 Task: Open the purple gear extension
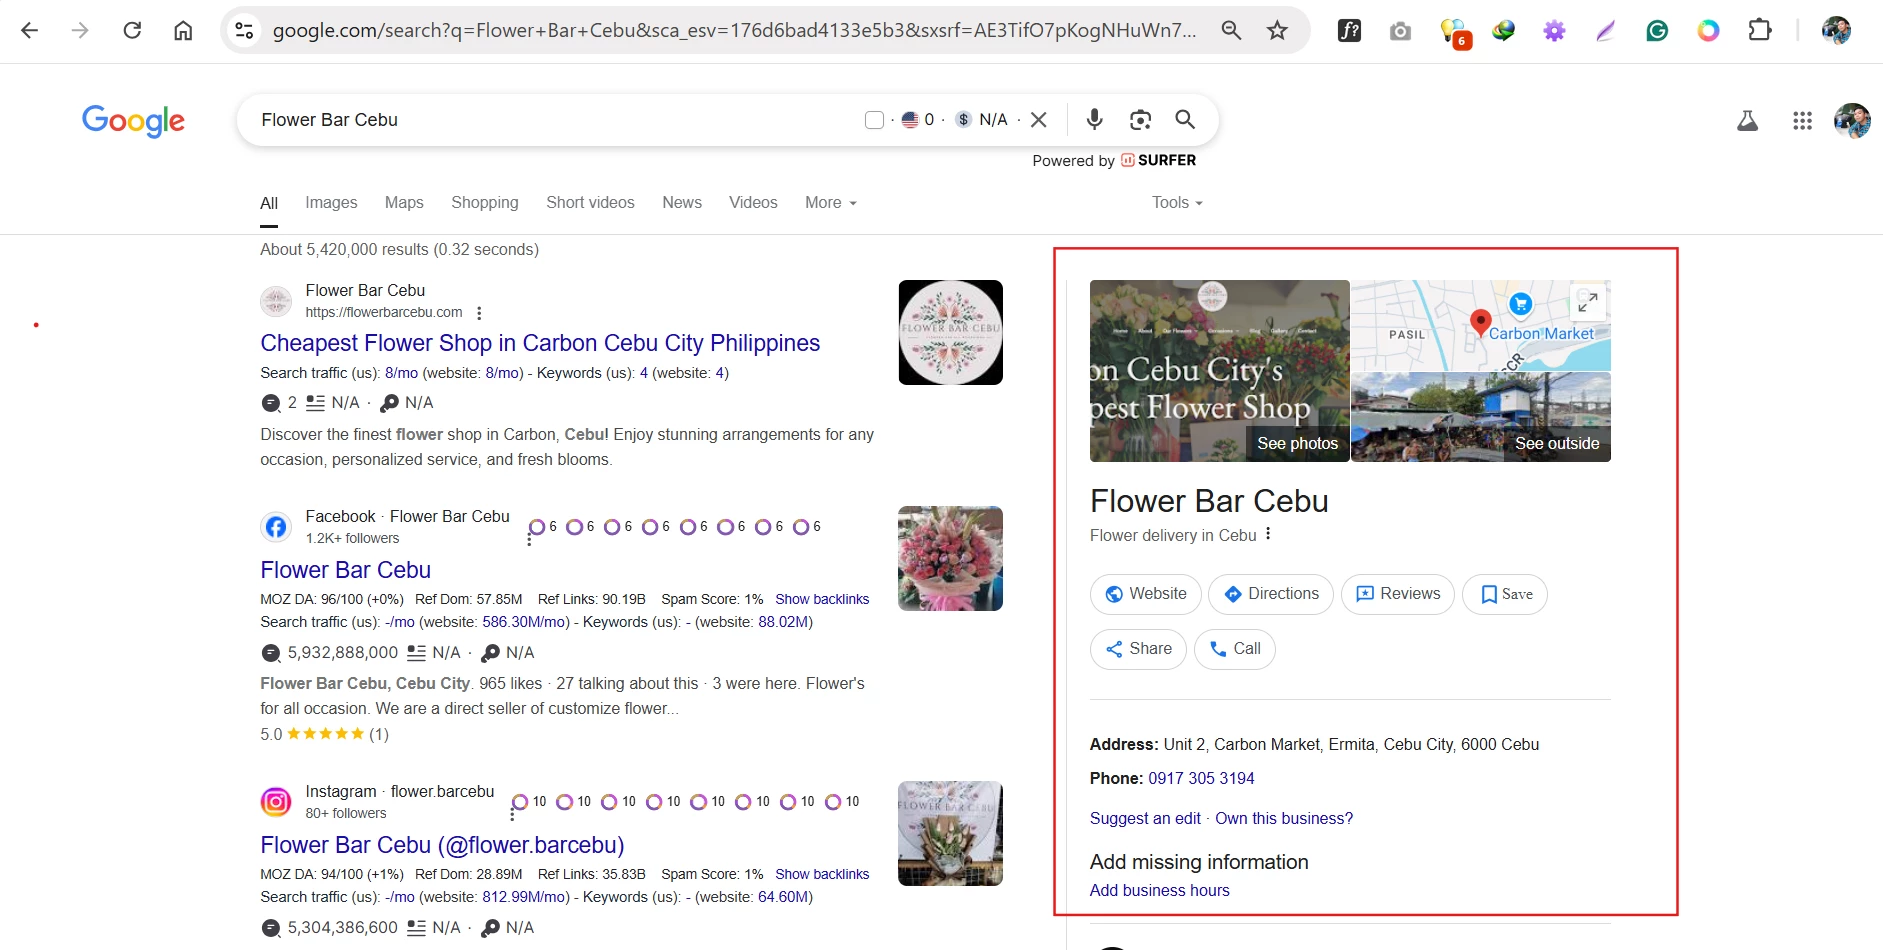coord(1554,31)
